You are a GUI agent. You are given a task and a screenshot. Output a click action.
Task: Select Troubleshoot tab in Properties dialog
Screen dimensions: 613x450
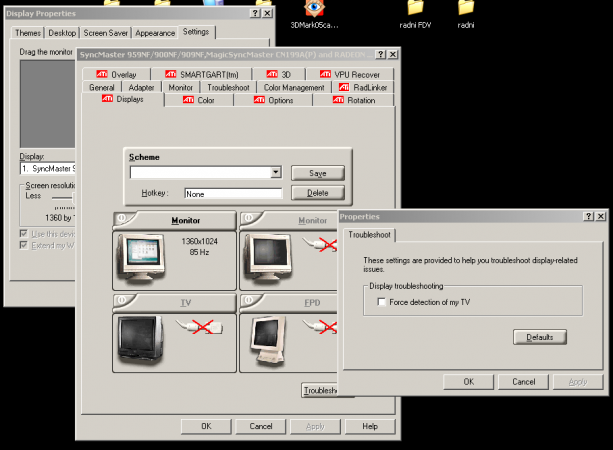(369, 235)
